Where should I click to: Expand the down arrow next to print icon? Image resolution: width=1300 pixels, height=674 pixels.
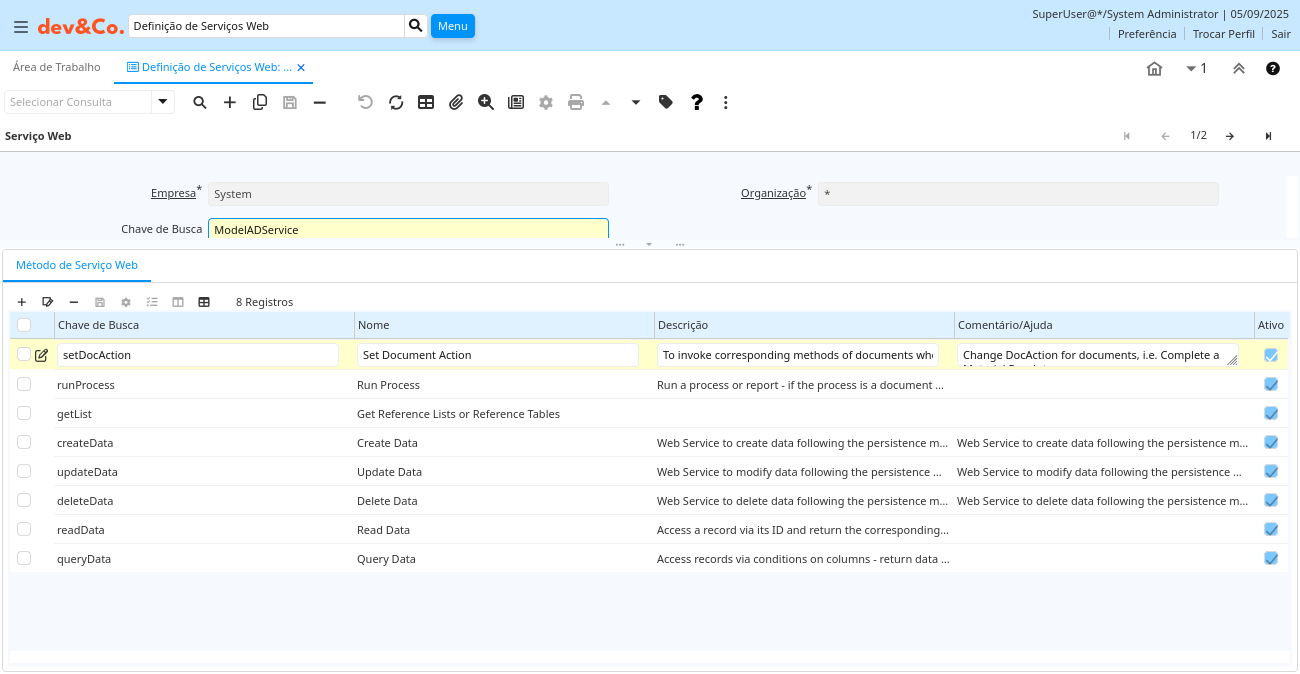click(x=636, y=102)
